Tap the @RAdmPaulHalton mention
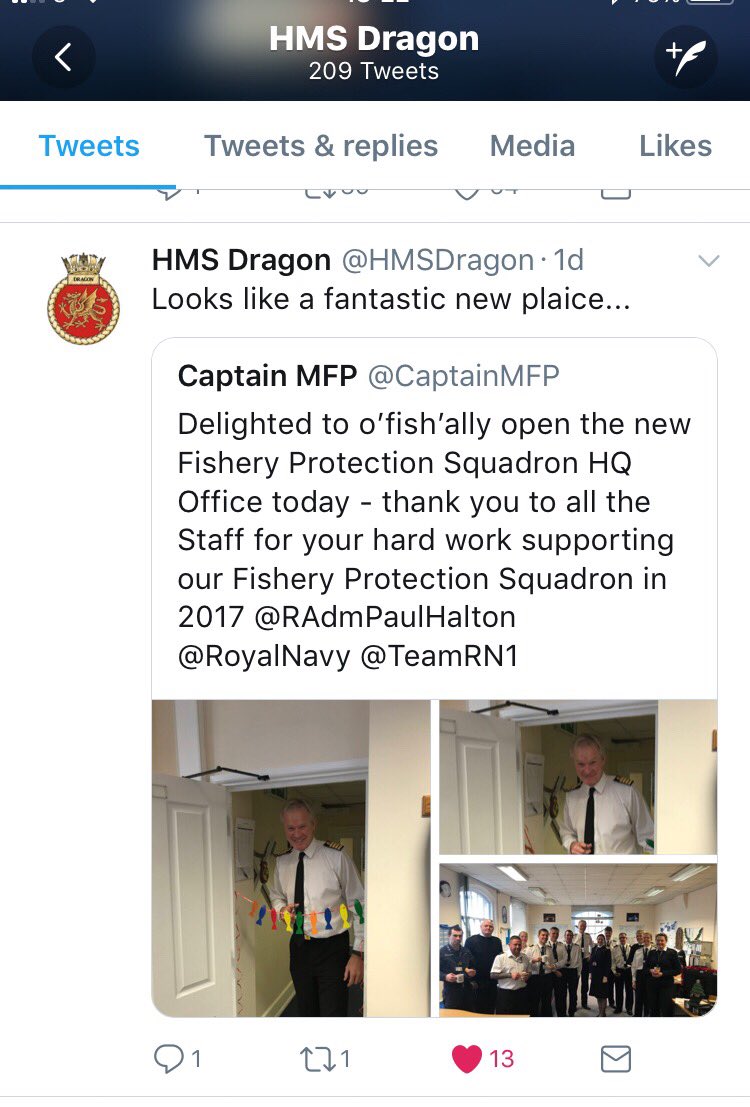The width and height of the screenshot is (750, 1107). [x=384, y=617]
